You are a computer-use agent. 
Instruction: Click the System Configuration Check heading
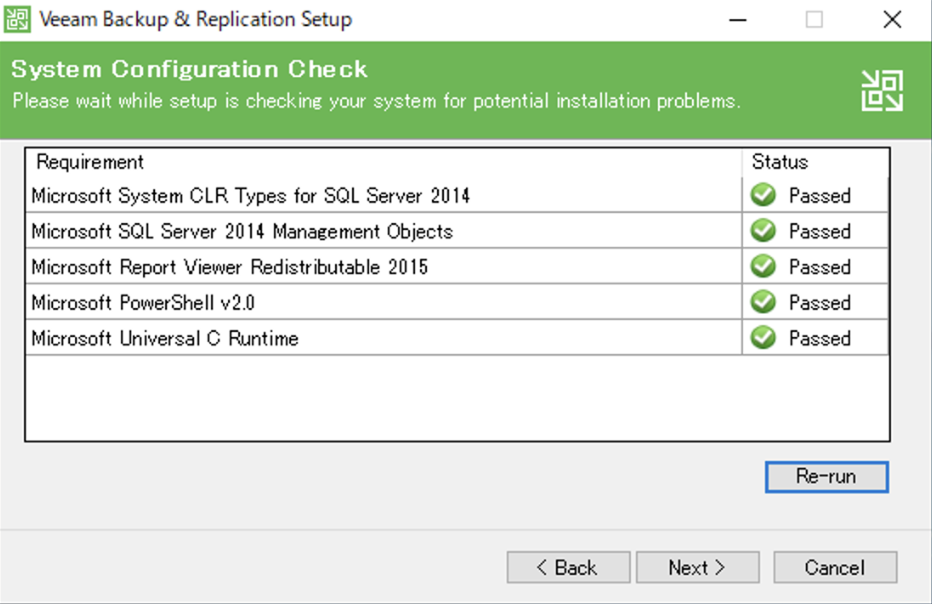pyautogui.click(x=189, y=69)
